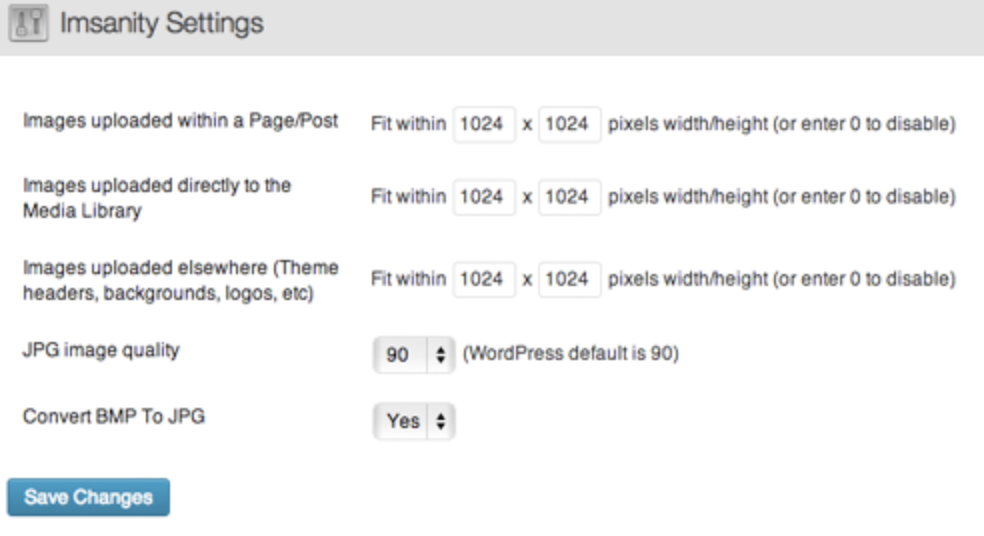The width and height of the screenshot is (984, 536).
Task: Click the 'JPG image quality' label
Action: [101, 350]
